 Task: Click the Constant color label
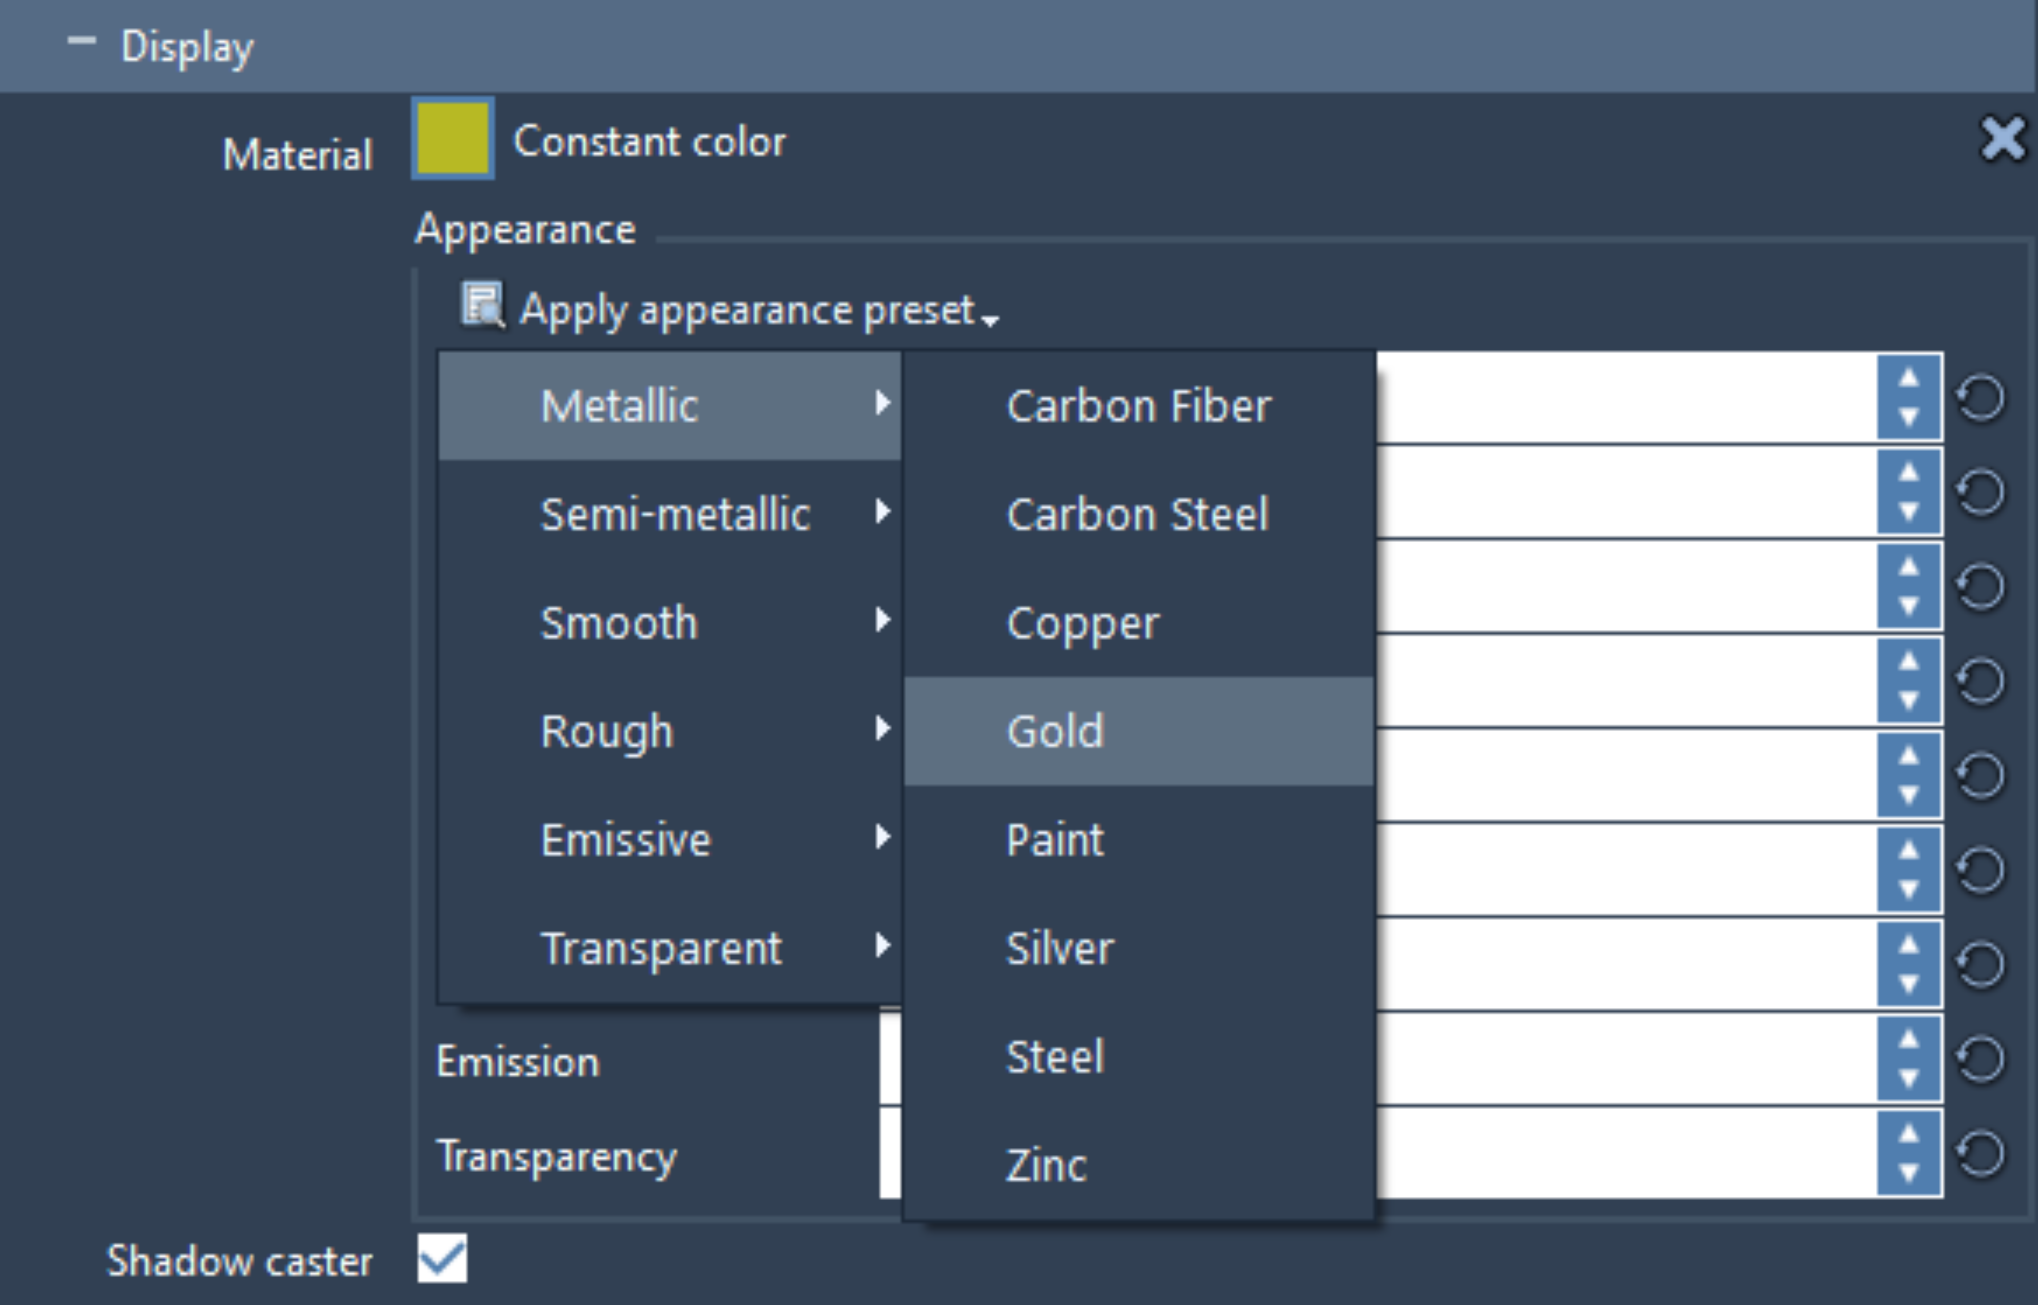(x=648, y=141)
